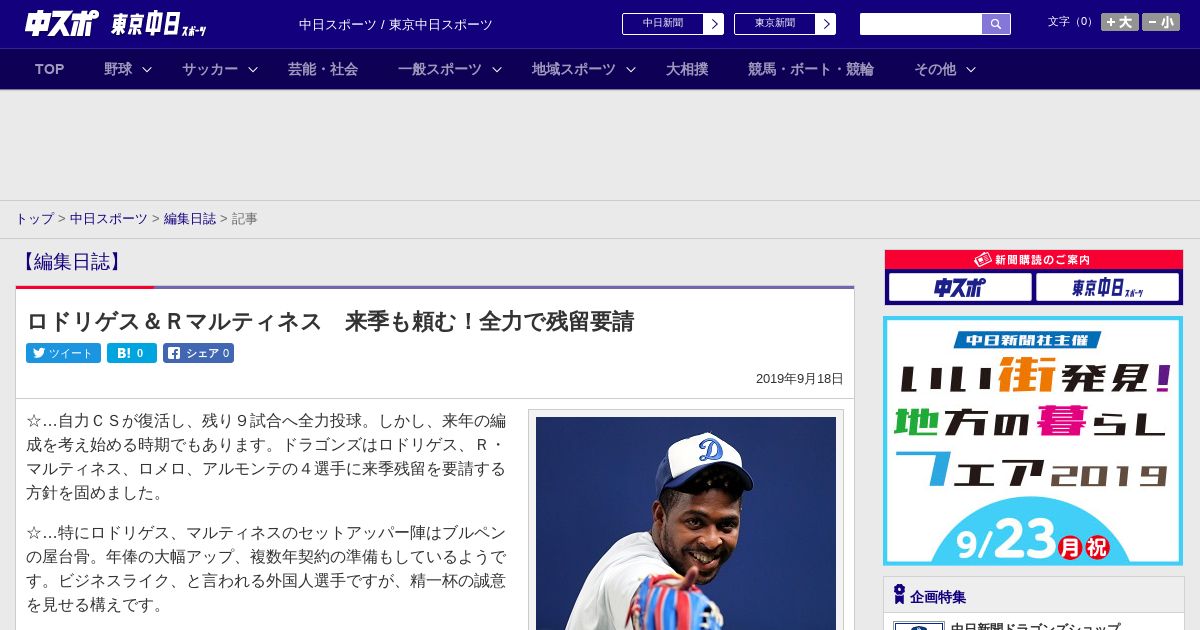Image resolution: width=1200 pixels, height=630 pixels.
Task: Open the 中日新聞 link button
Action: click(673, 24)
